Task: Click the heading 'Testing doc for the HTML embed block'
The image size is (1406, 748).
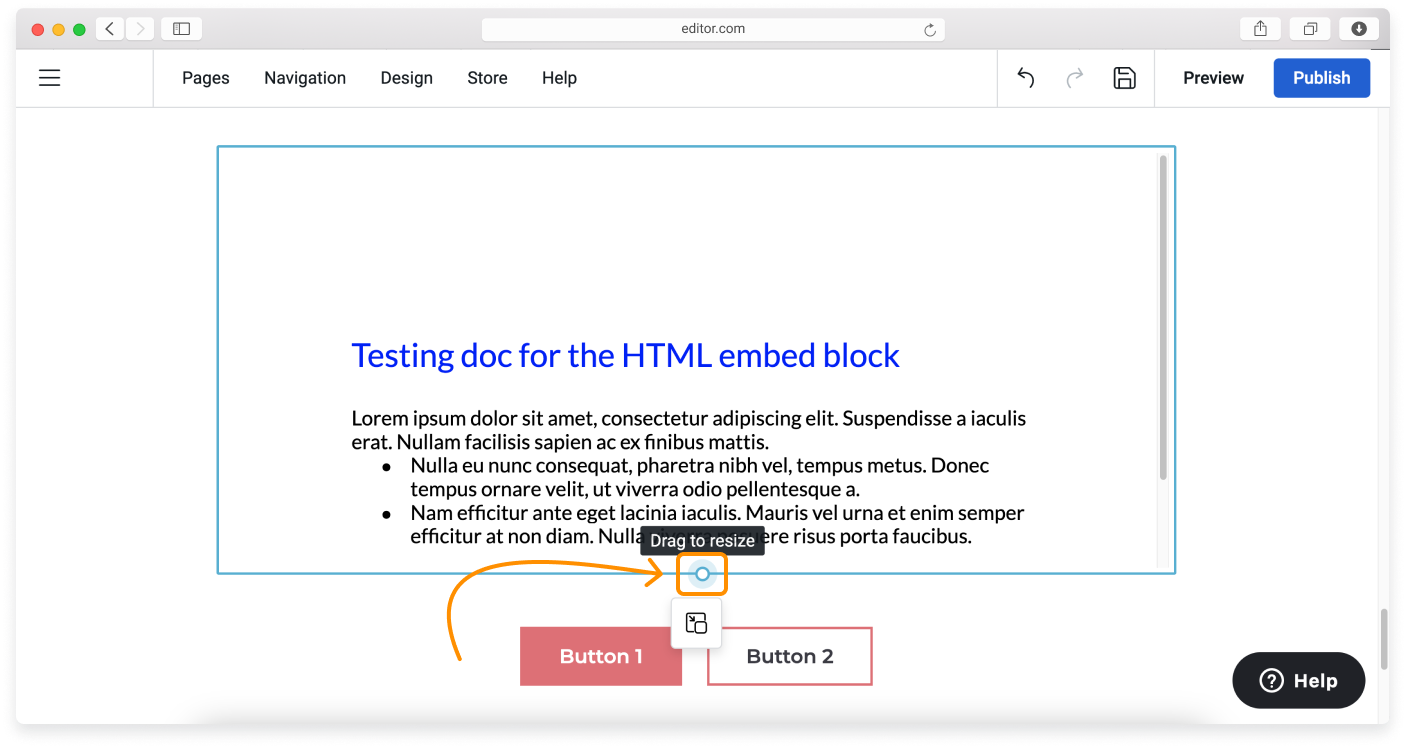Action: 626,355
